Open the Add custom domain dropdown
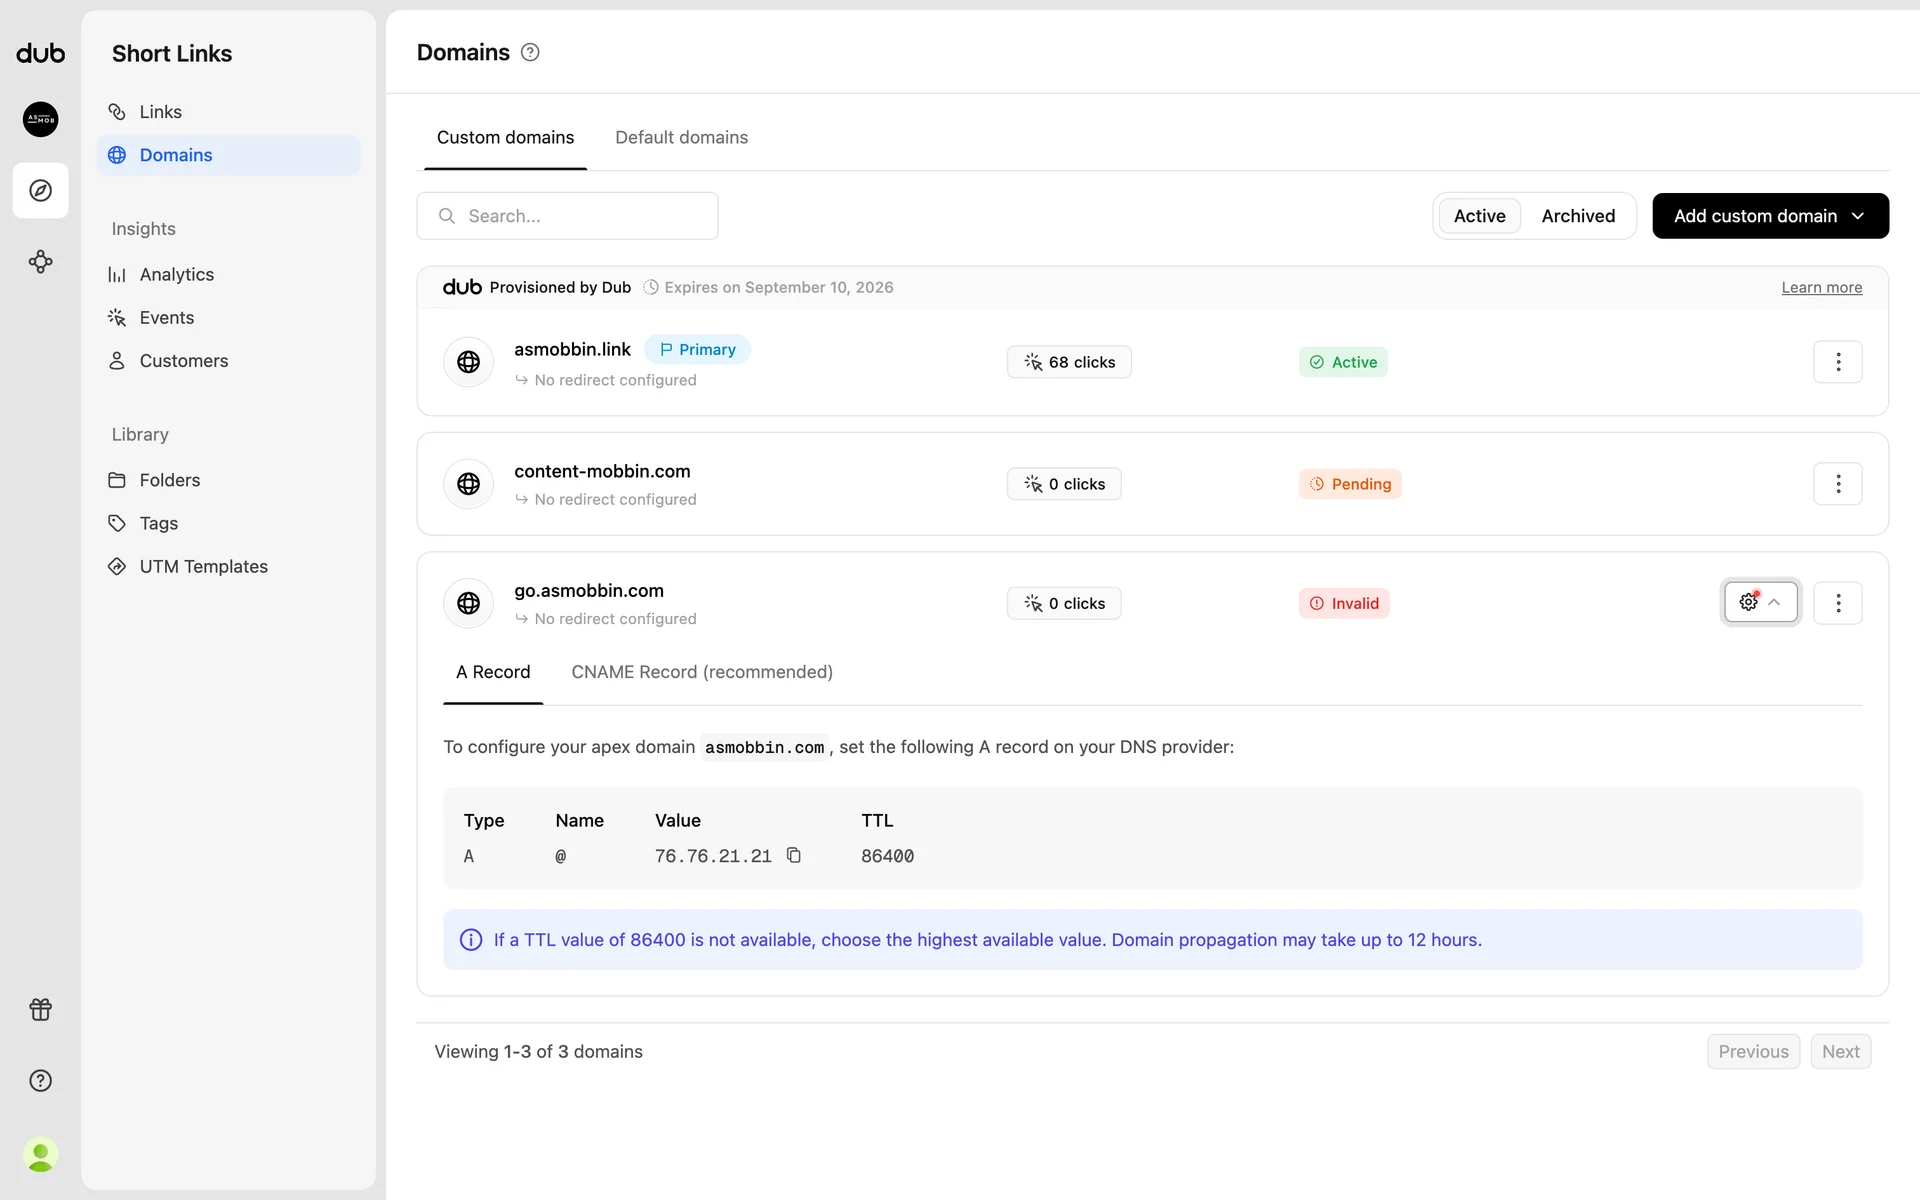This screenshot has height=1200, width=1920. [1769, 216]
